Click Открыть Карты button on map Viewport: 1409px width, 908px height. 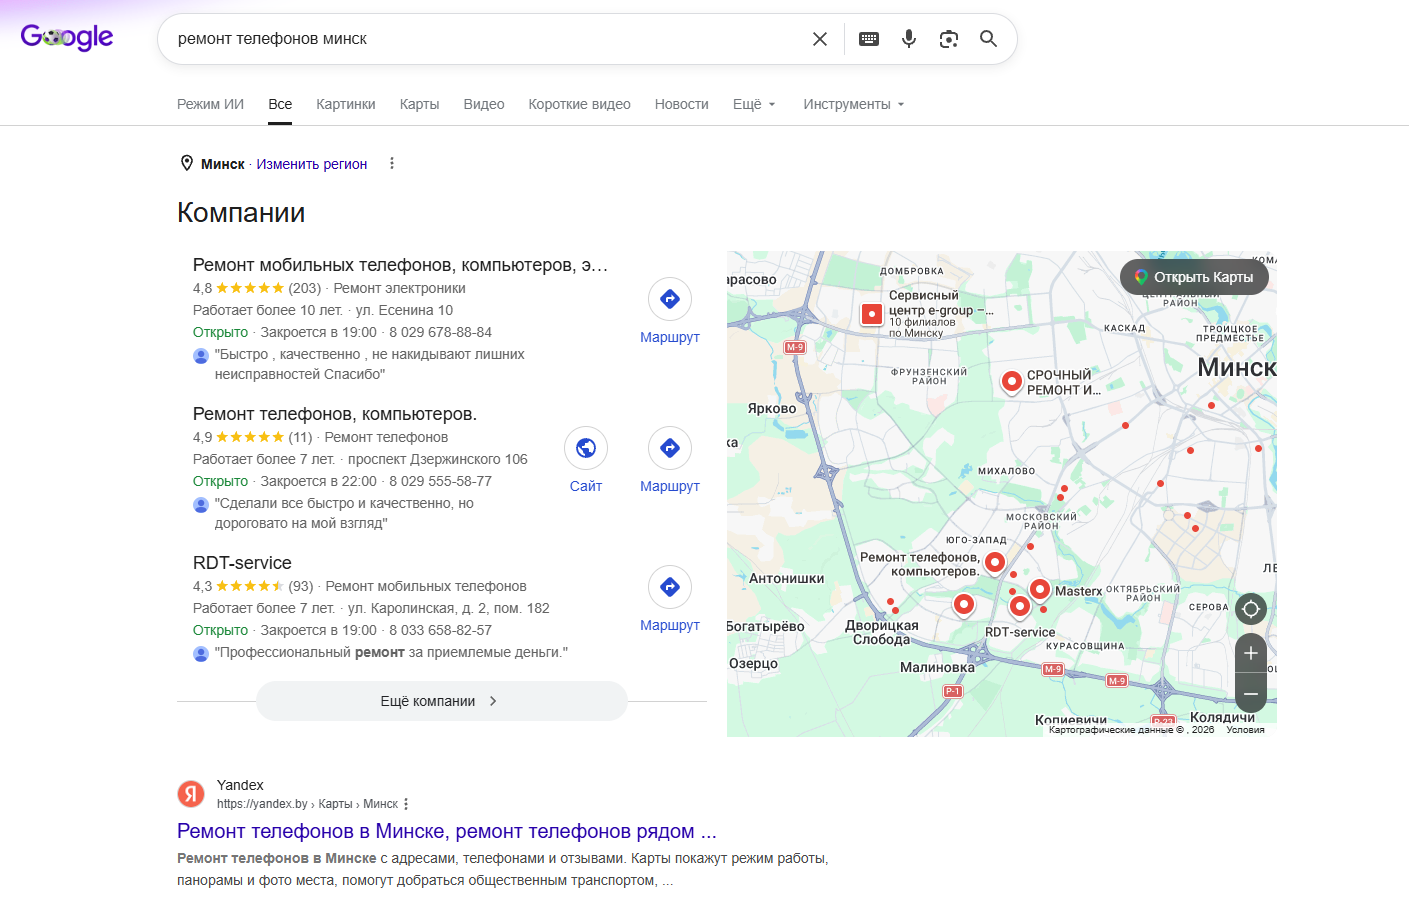coord(1194,277)
